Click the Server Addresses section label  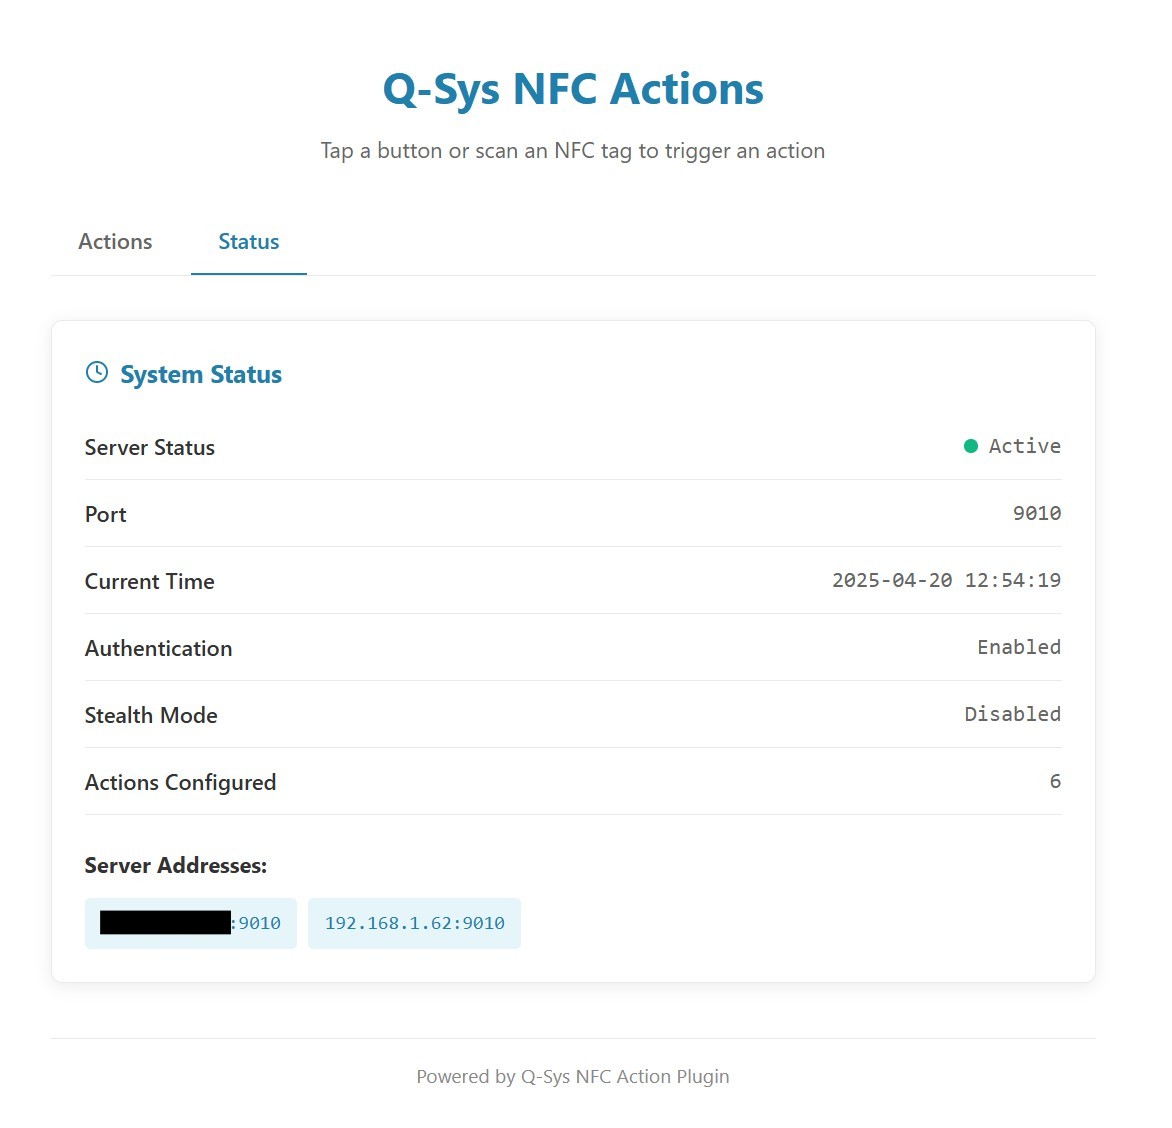(175, 865)
